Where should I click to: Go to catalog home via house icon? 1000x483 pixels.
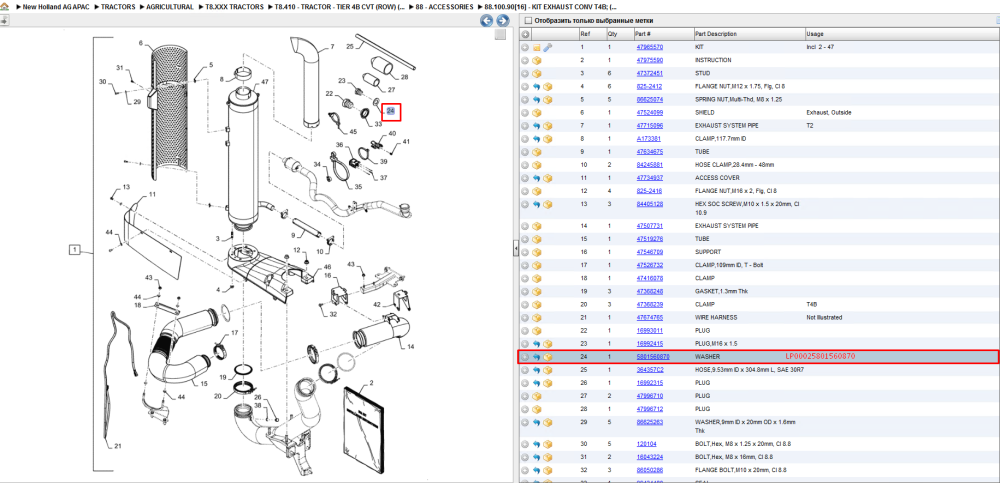coord(4,7)
